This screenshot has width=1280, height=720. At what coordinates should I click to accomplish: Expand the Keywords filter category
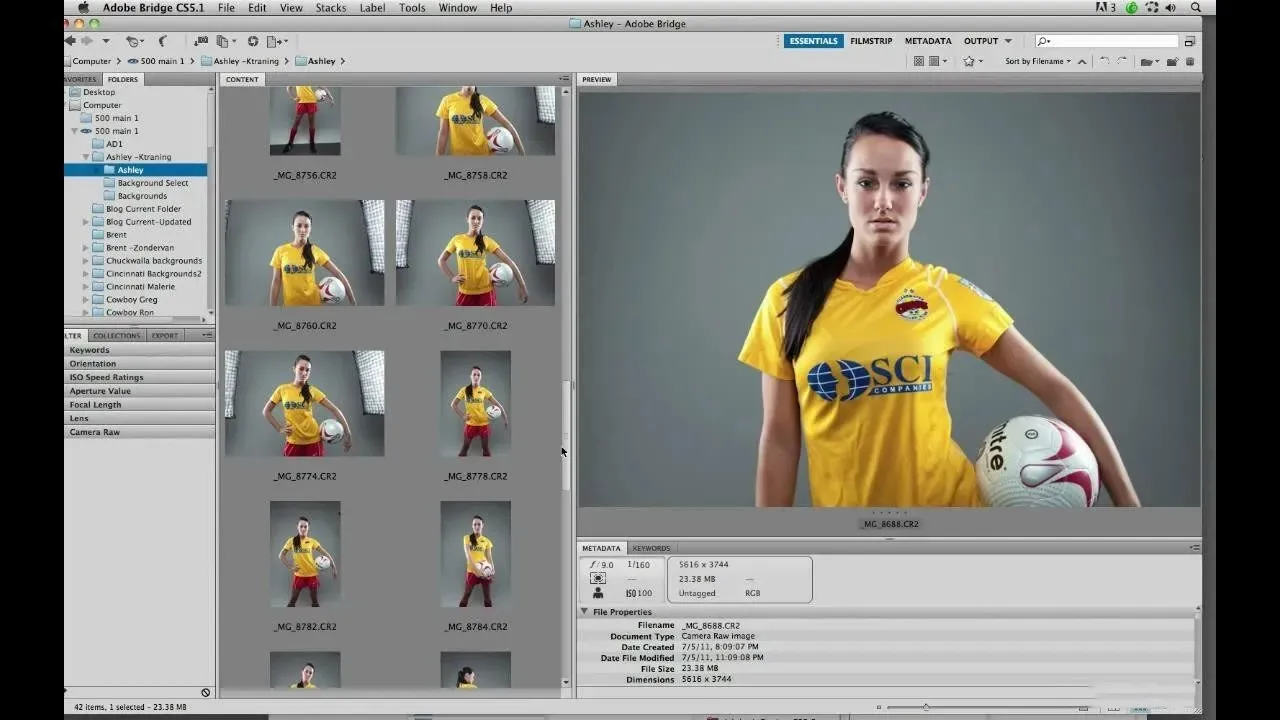[139, 350]
